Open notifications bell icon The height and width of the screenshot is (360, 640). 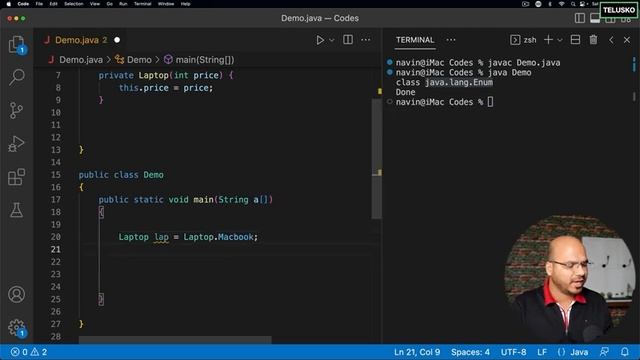(x=625, y=352)
